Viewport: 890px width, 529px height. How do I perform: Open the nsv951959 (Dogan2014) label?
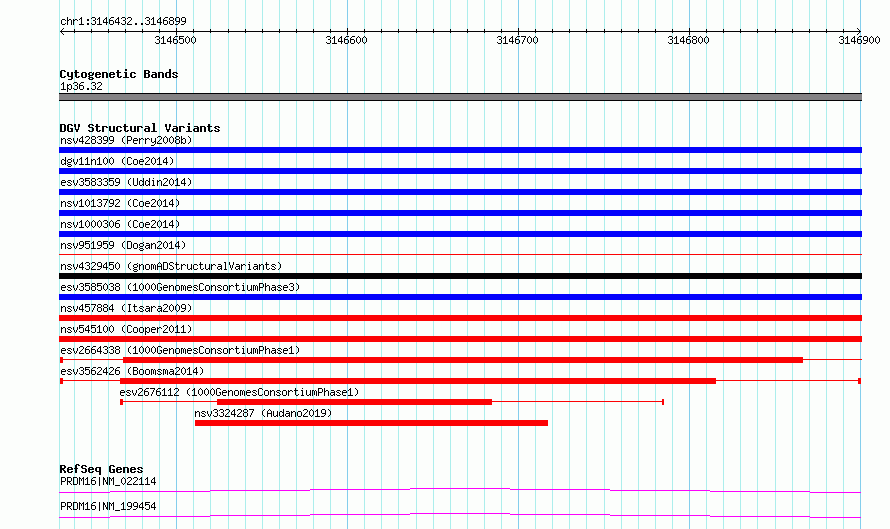pos(123,245)
